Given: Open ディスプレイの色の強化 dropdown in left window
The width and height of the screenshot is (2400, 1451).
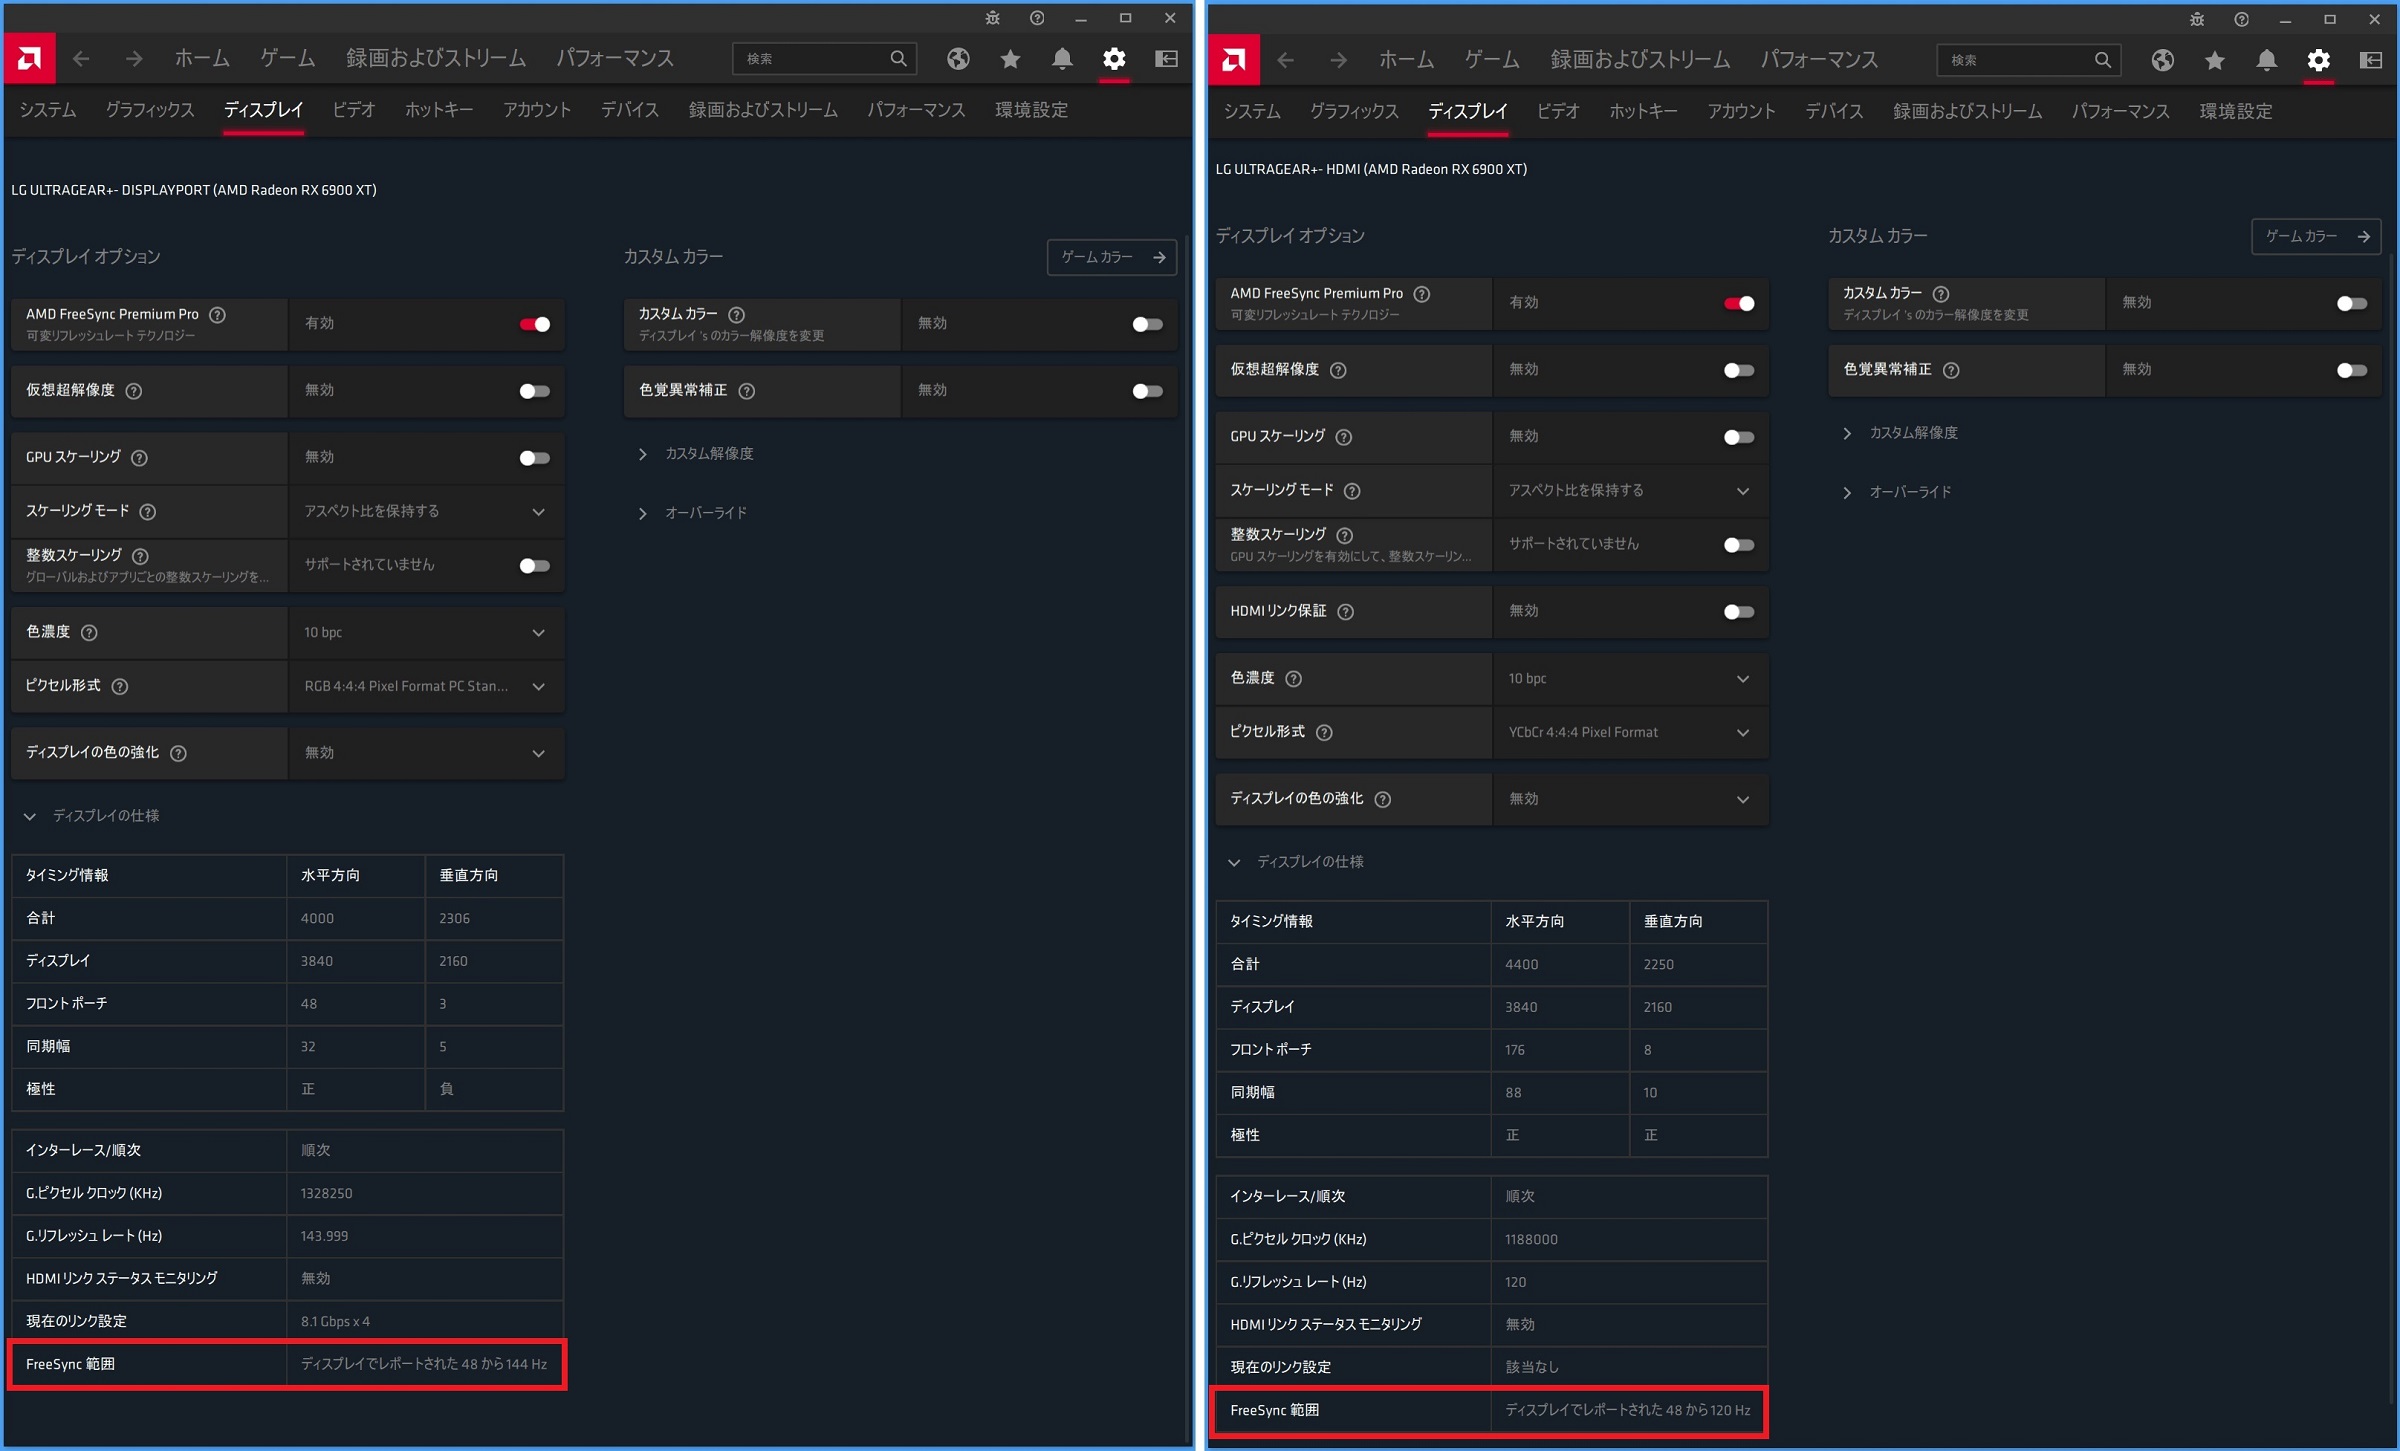Looking at the screenshot, I should pos(426,753).
